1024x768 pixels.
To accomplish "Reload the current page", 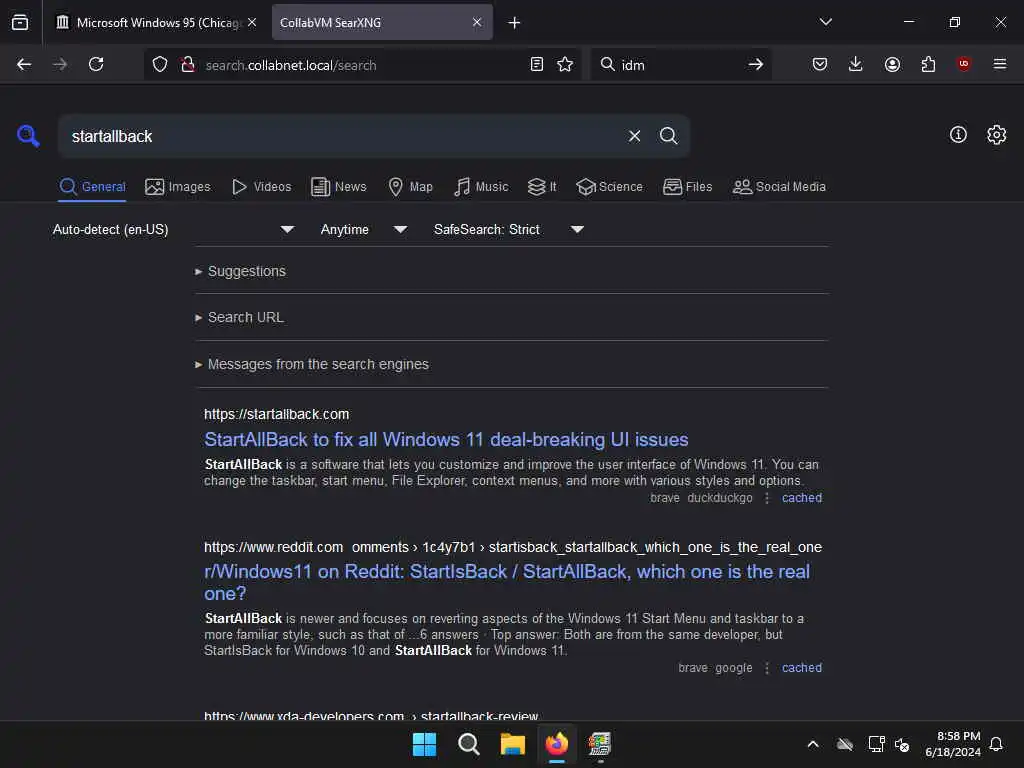I will pyautogui.click(x=96, y=64).
